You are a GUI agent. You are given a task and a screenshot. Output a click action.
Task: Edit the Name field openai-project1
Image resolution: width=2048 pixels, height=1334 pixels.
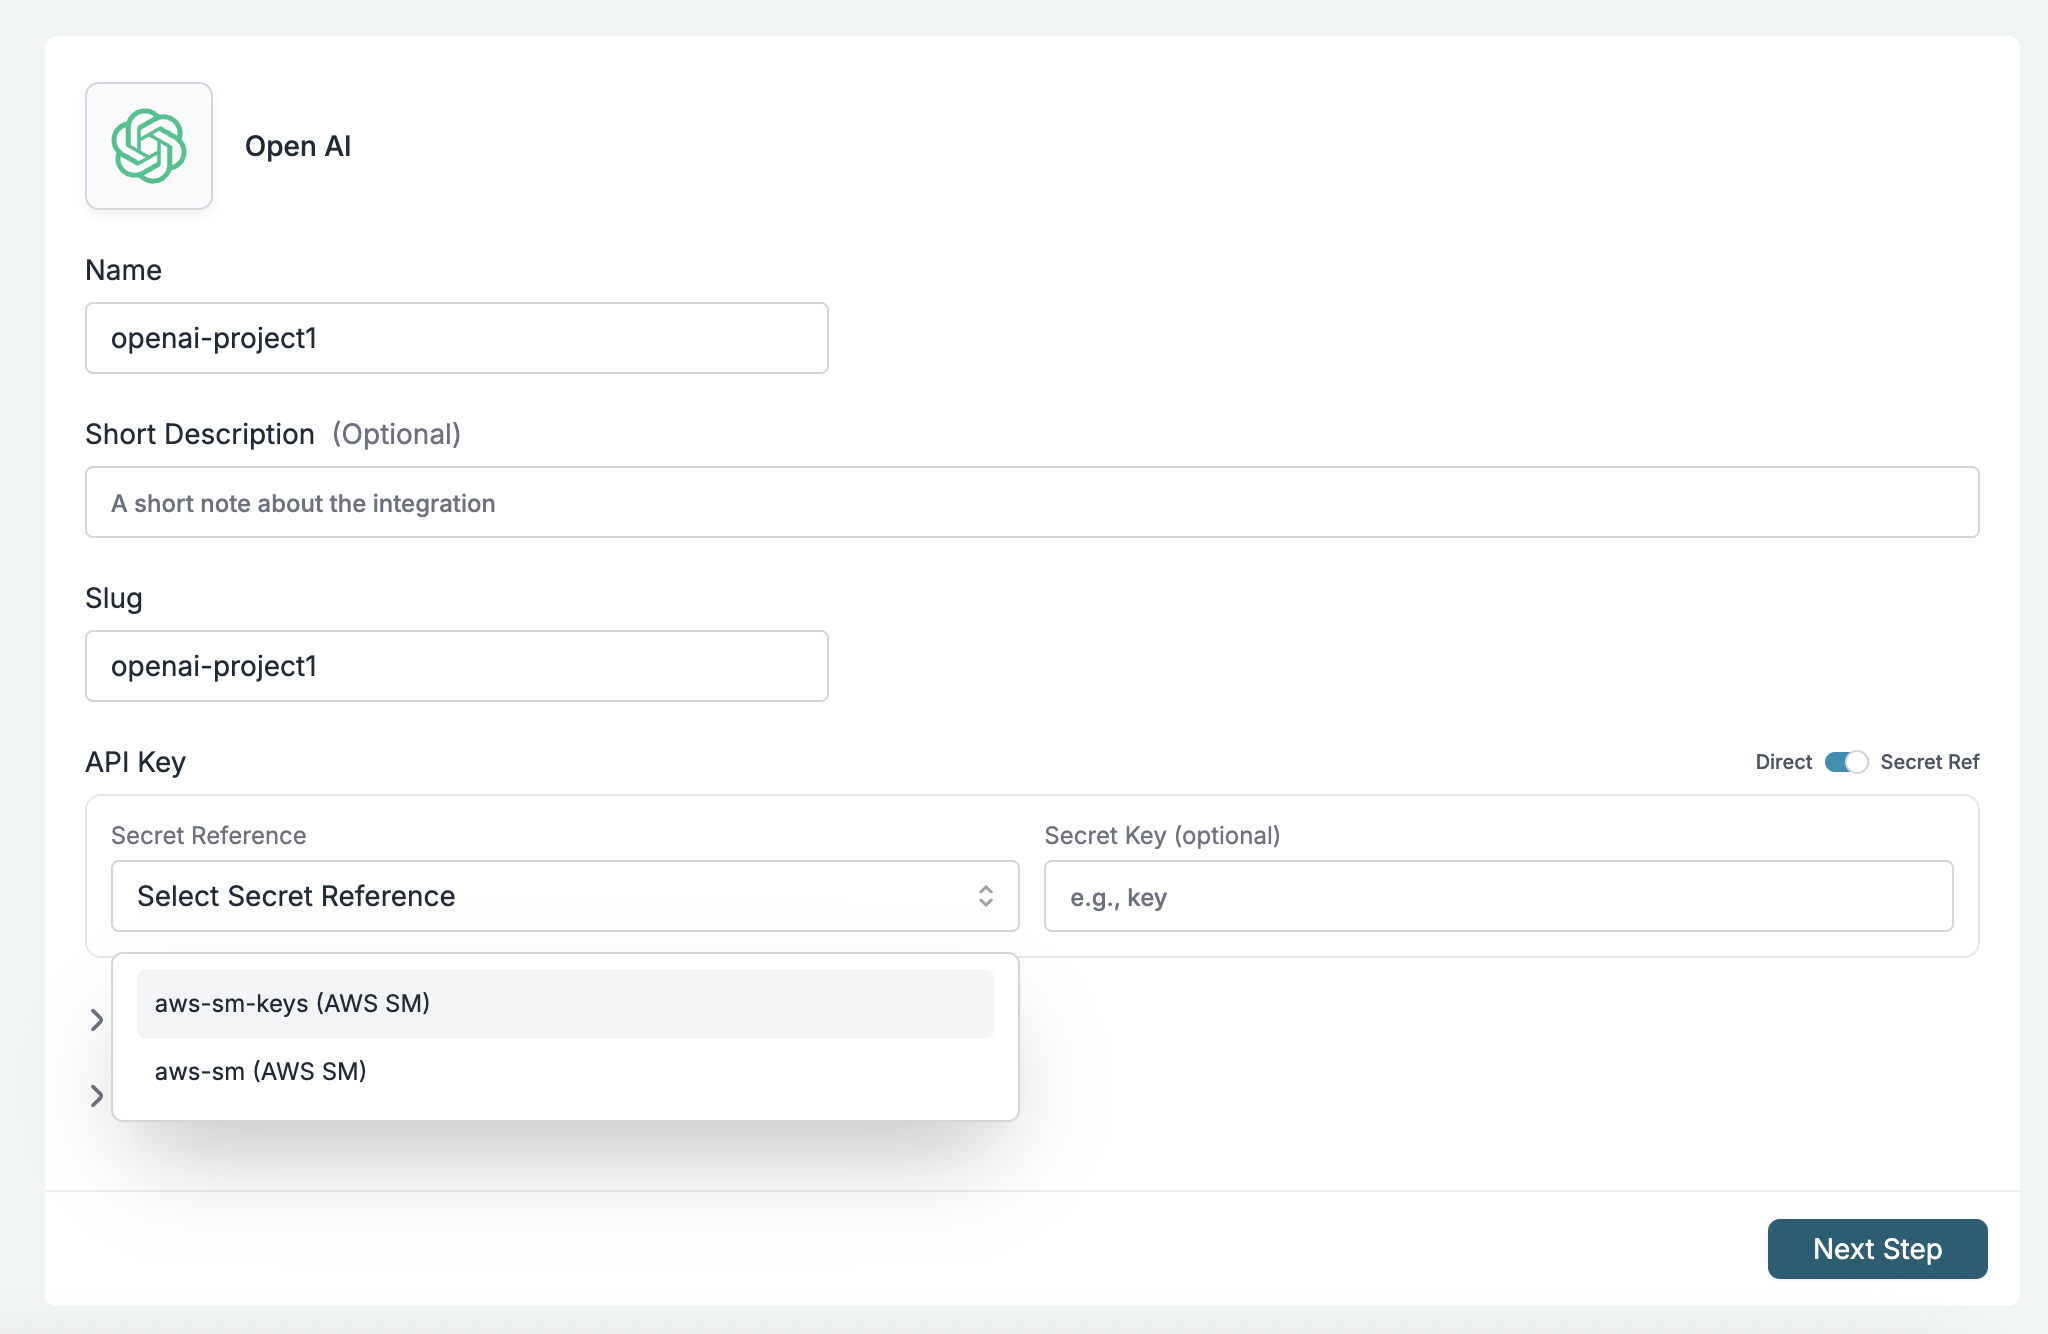(x=457, y=338)
